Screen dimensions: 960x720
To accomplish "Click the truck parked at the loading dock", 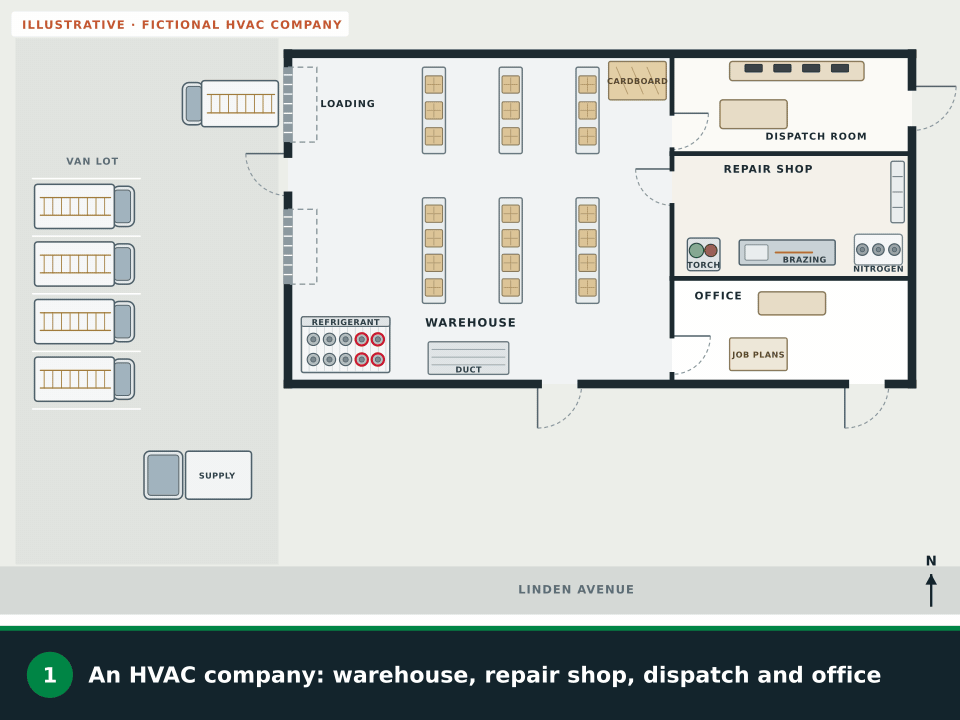I will [231, 103].
